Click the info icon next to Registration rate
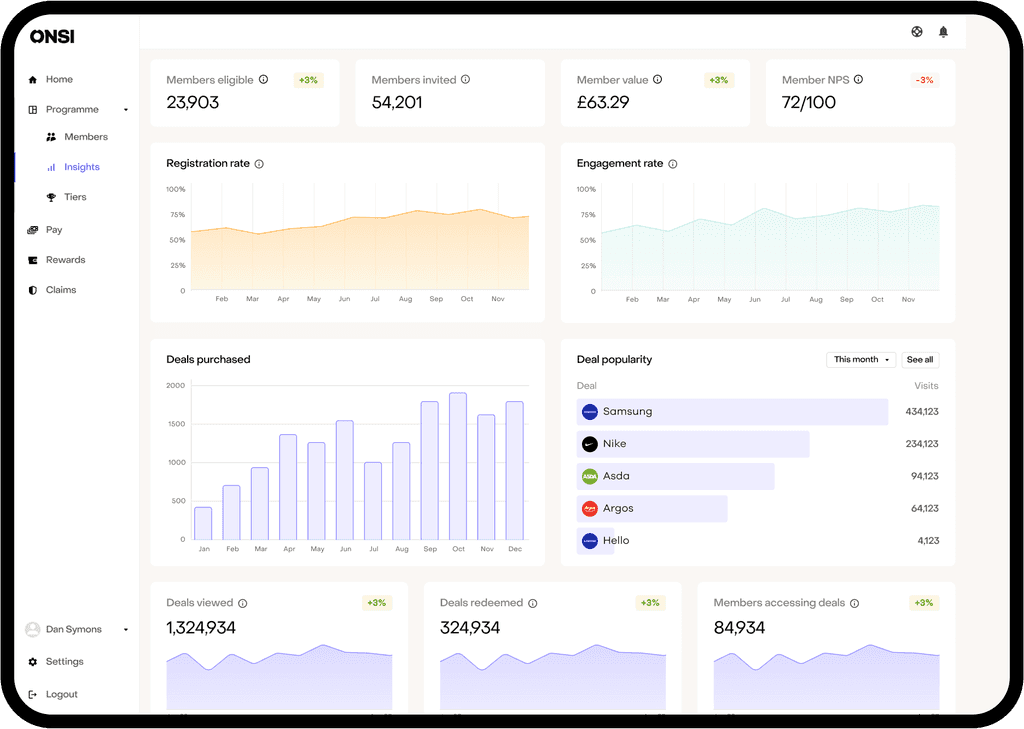 pyautogui.click(x=260, y=164)
